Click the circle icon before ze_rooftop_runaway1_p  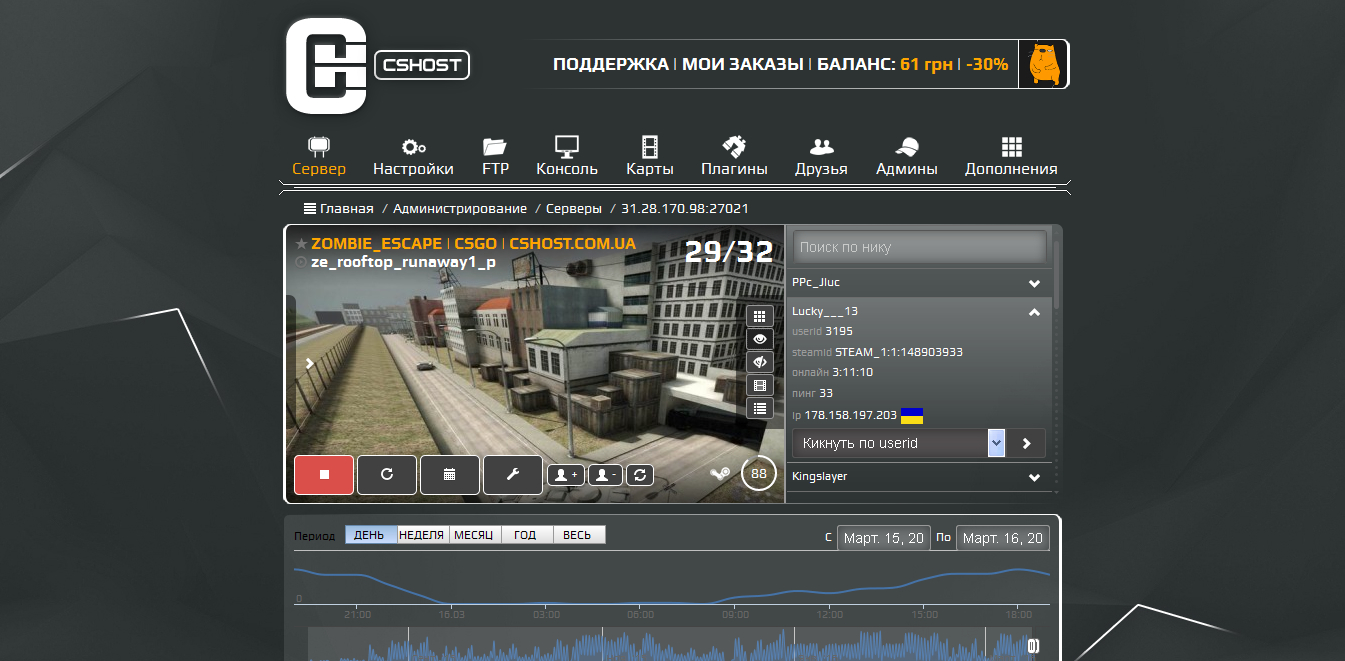(x=301, y=262)
